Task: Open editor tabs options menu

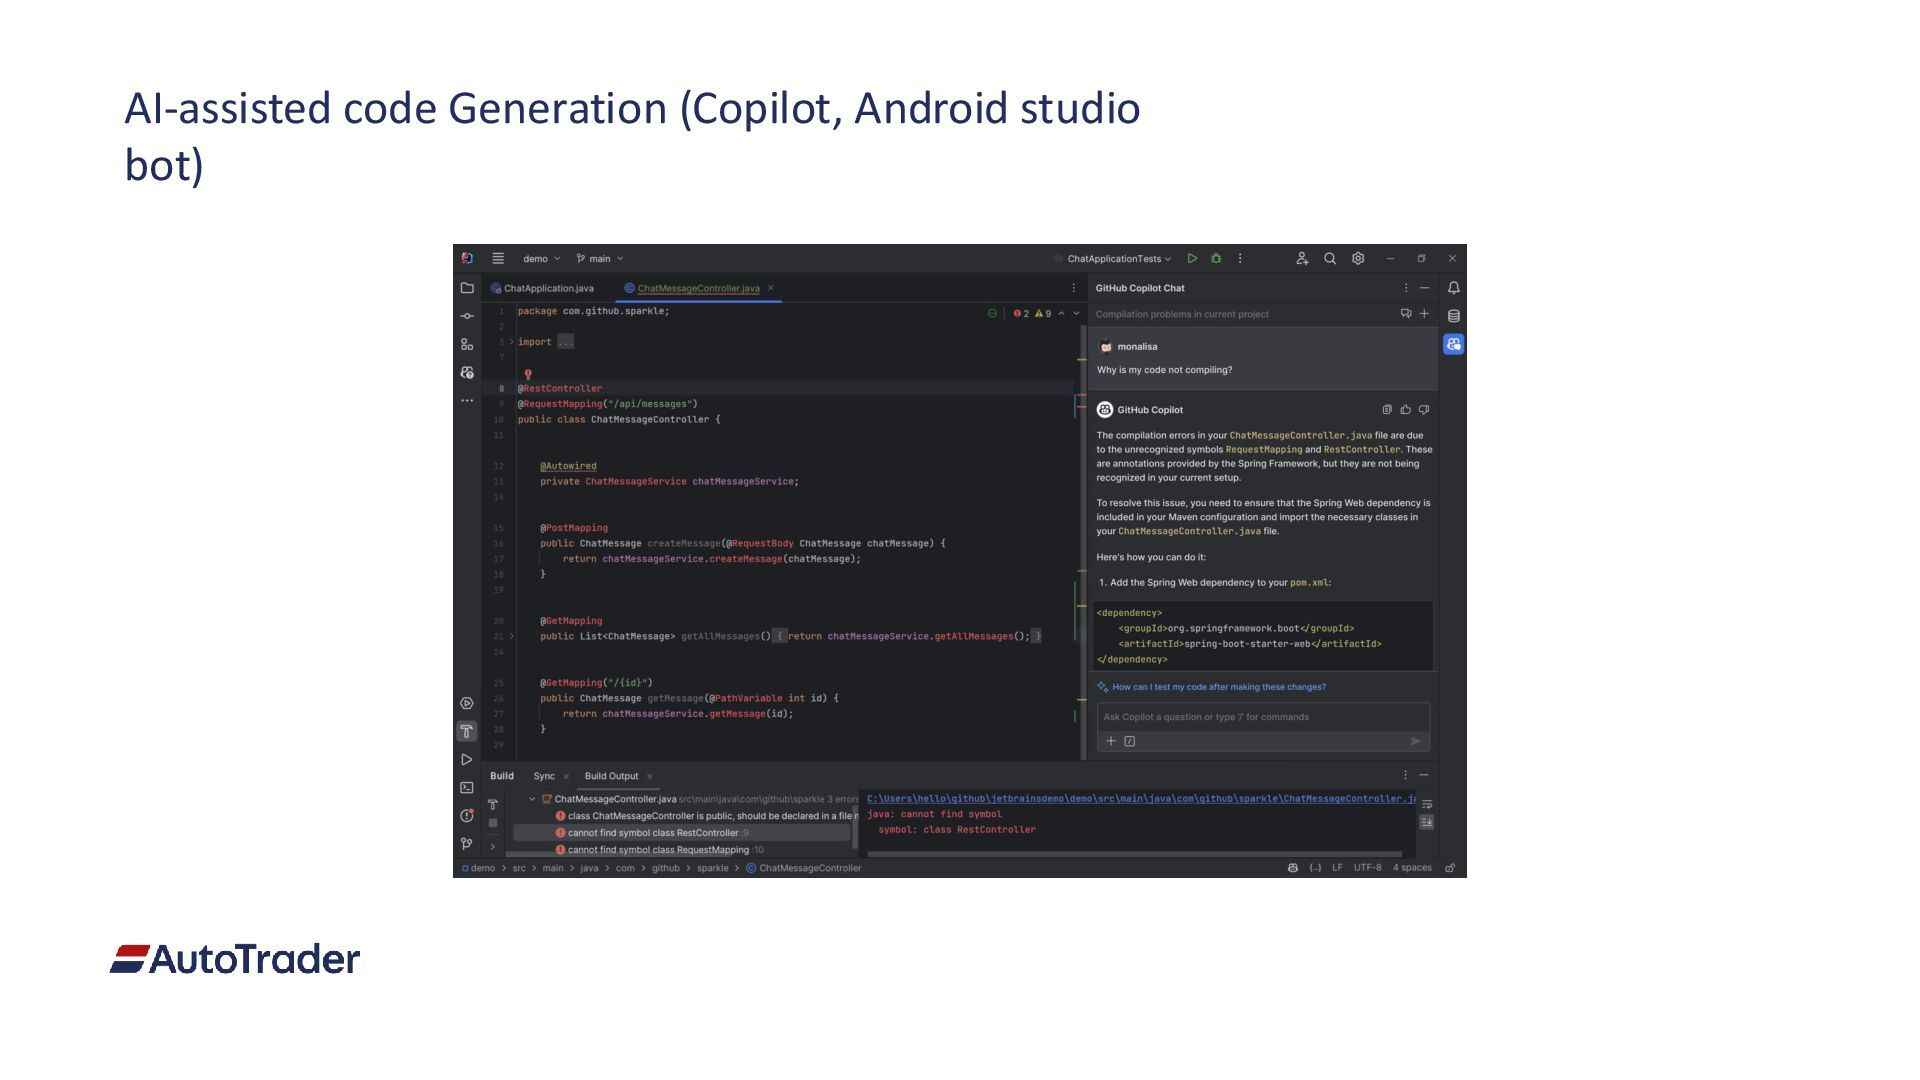Action: [x=1074, y=288]
